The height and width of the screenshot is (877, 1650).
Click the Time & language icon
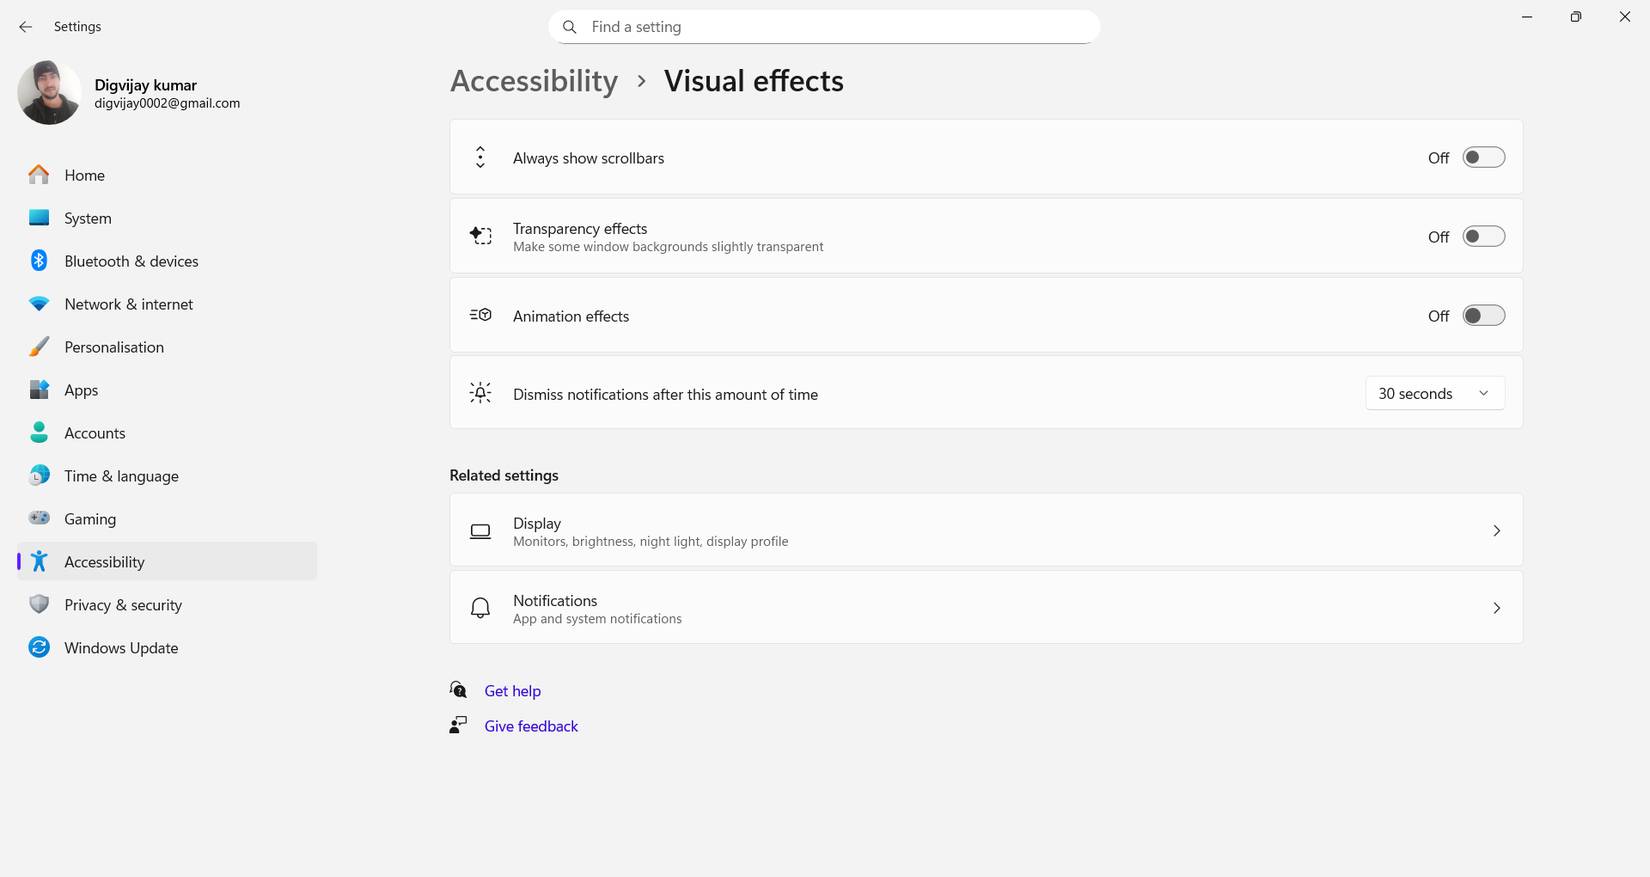point(39,476)
